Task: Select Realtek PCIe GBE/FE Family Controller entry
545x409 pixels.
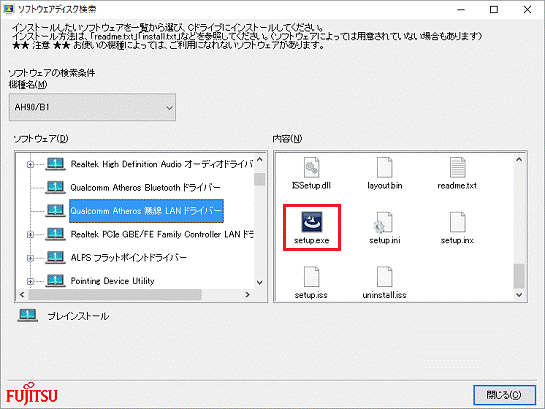Action: (162, 235)
